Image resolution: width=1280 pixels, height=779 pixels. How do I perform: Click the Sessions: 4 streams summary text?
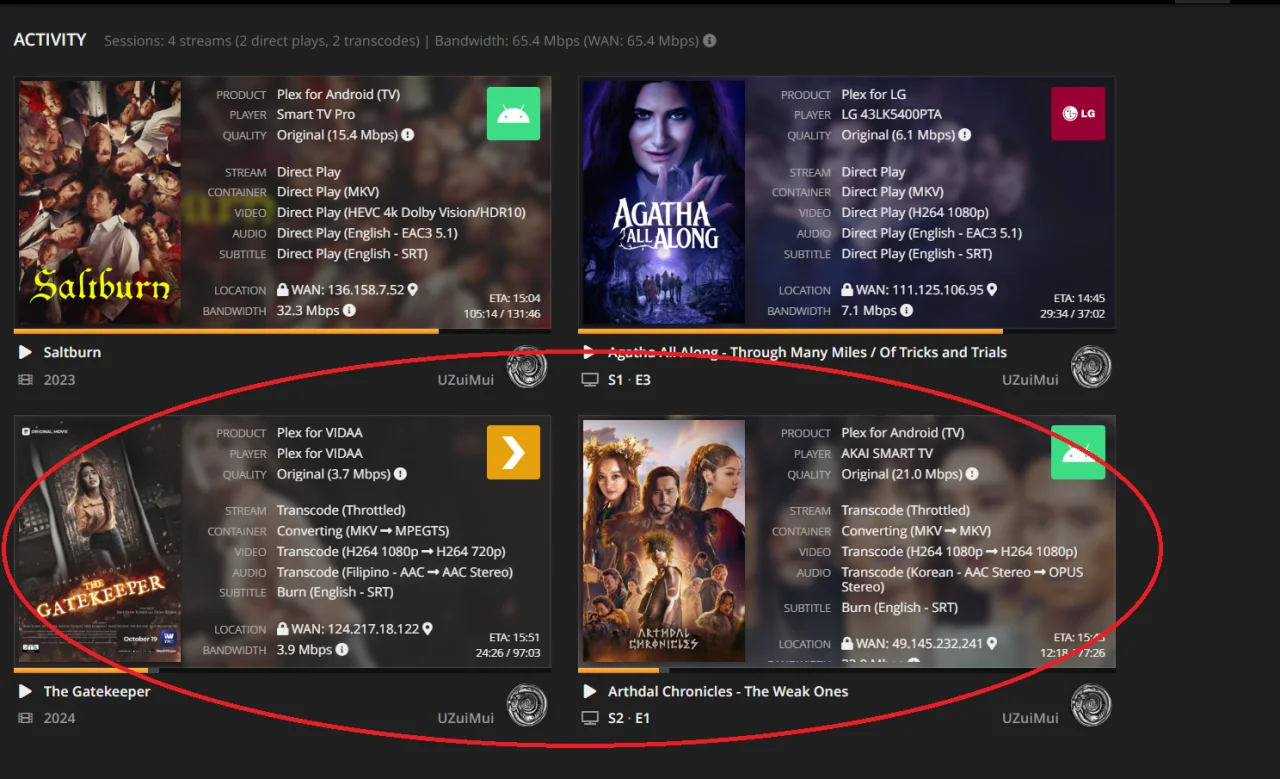[x=261, y=41]
